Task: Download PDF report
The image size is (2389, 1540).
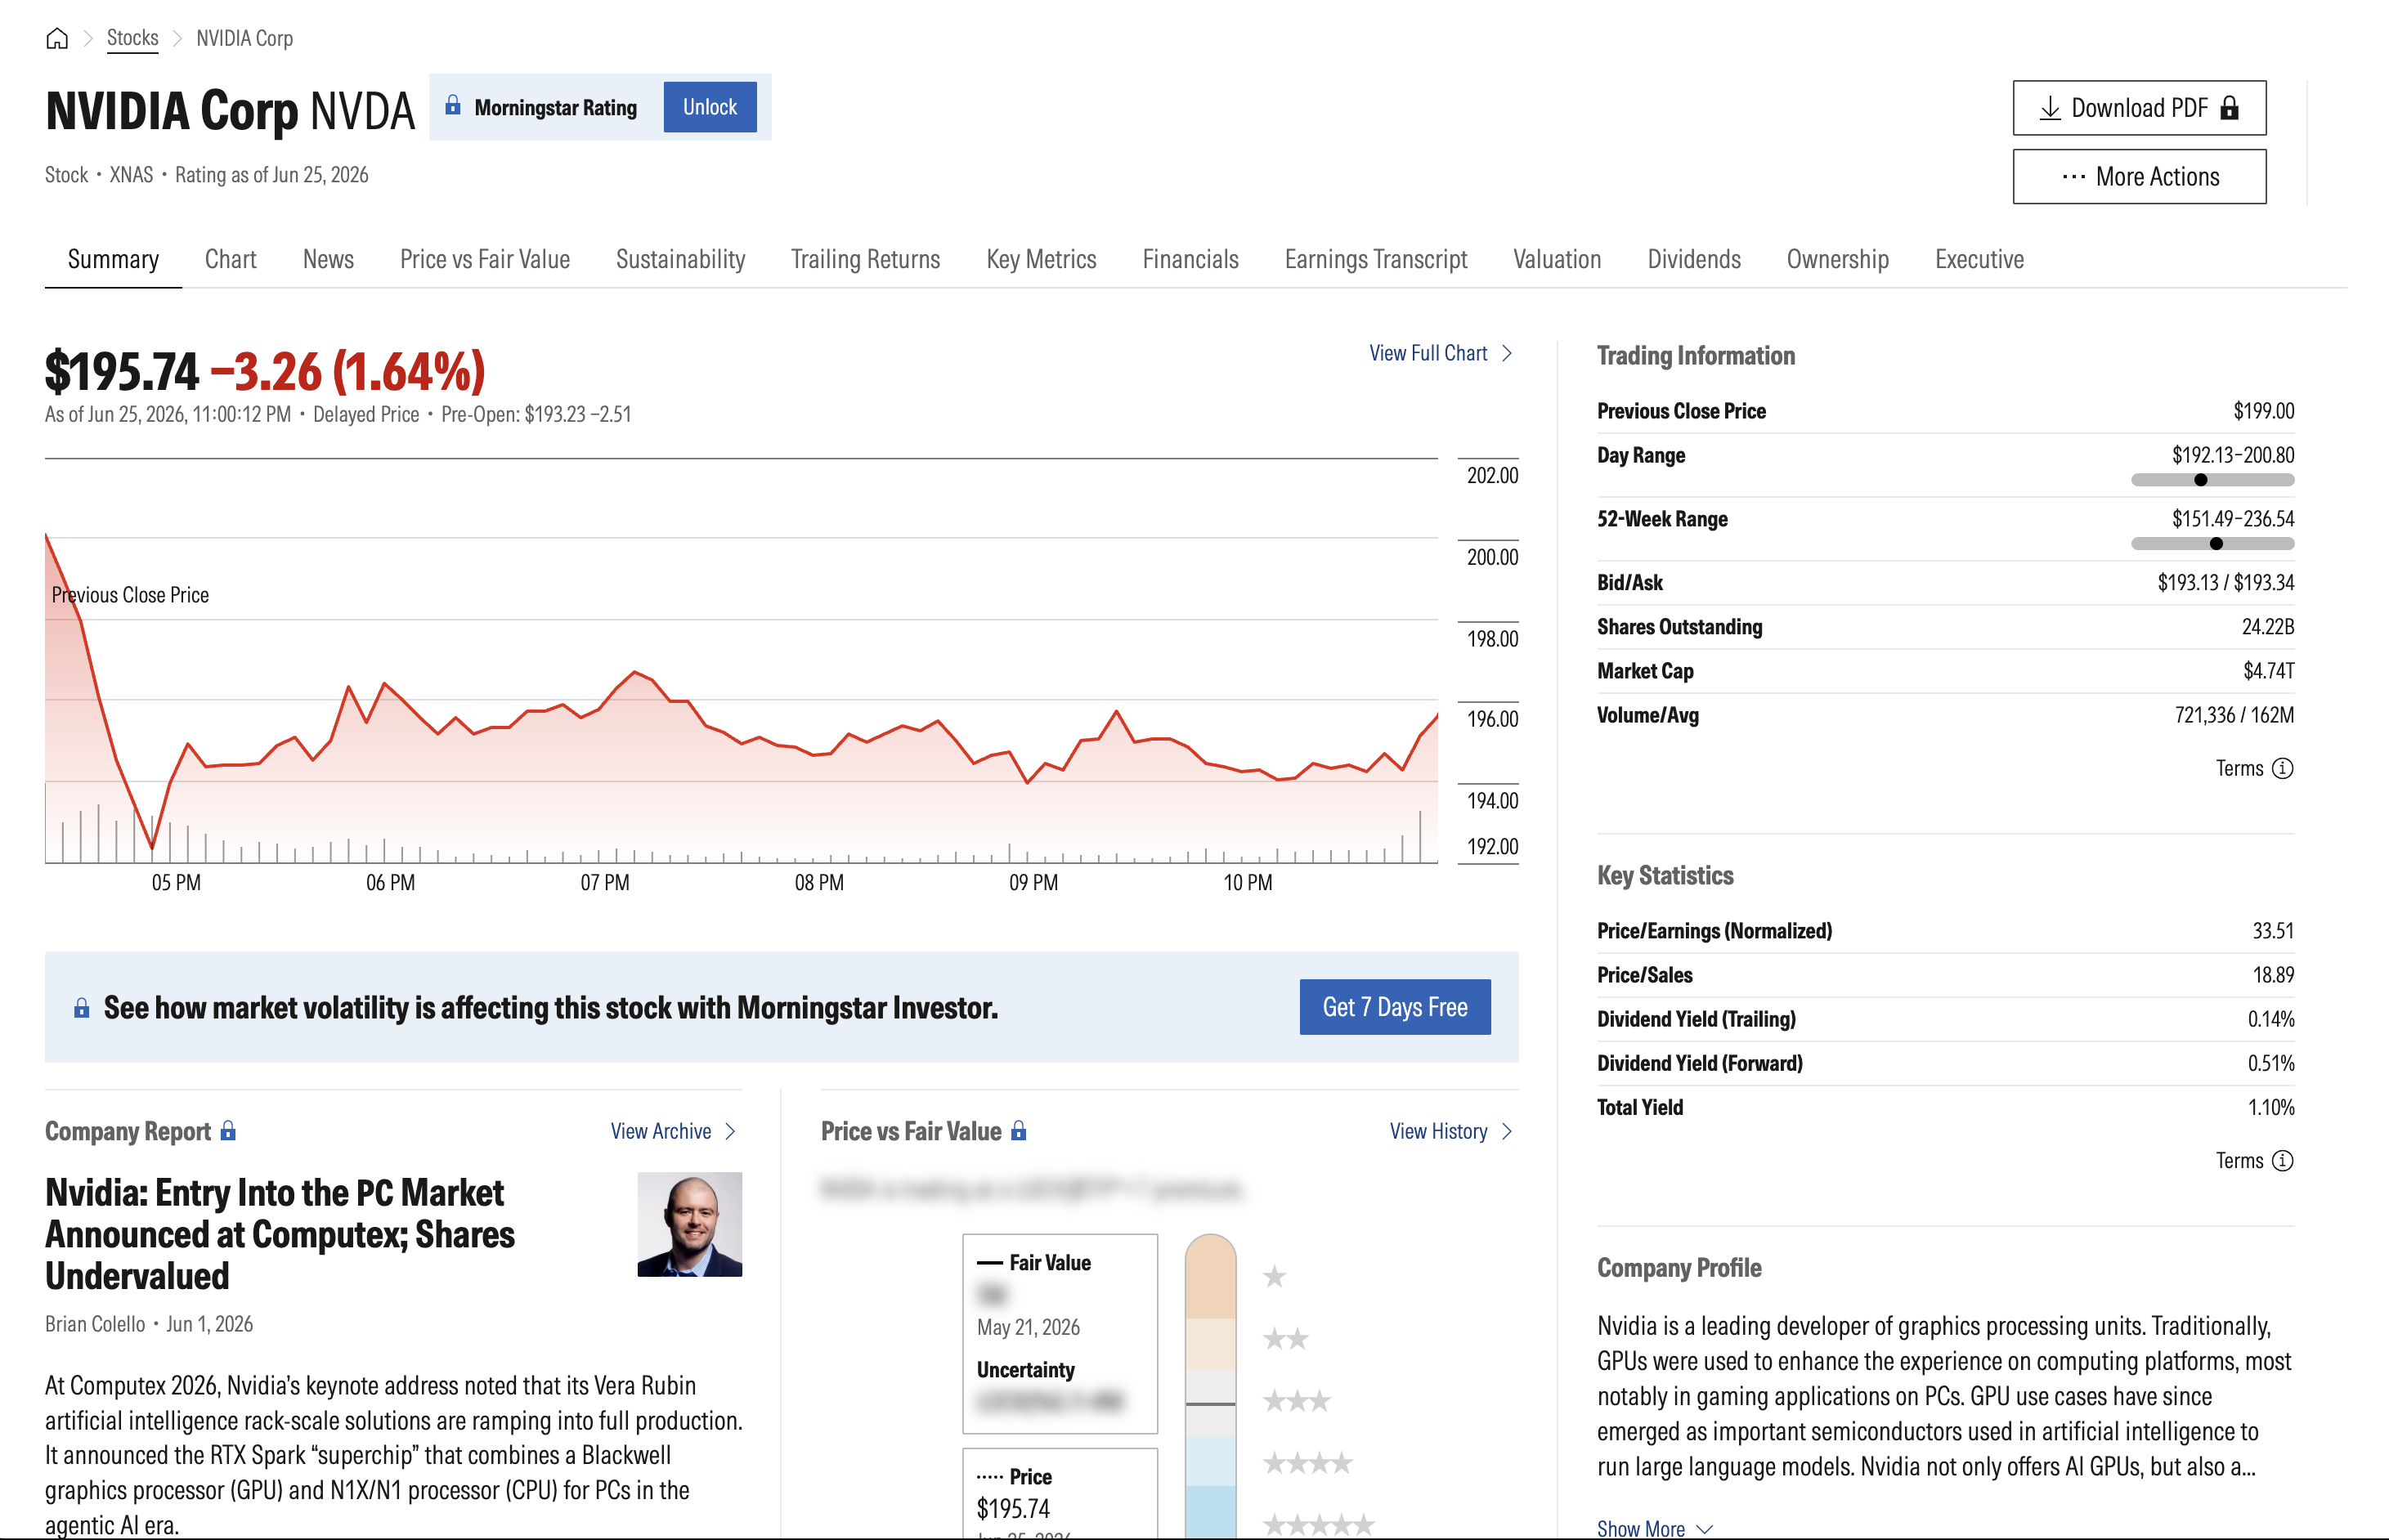Action: click(x=2139, y=108)
